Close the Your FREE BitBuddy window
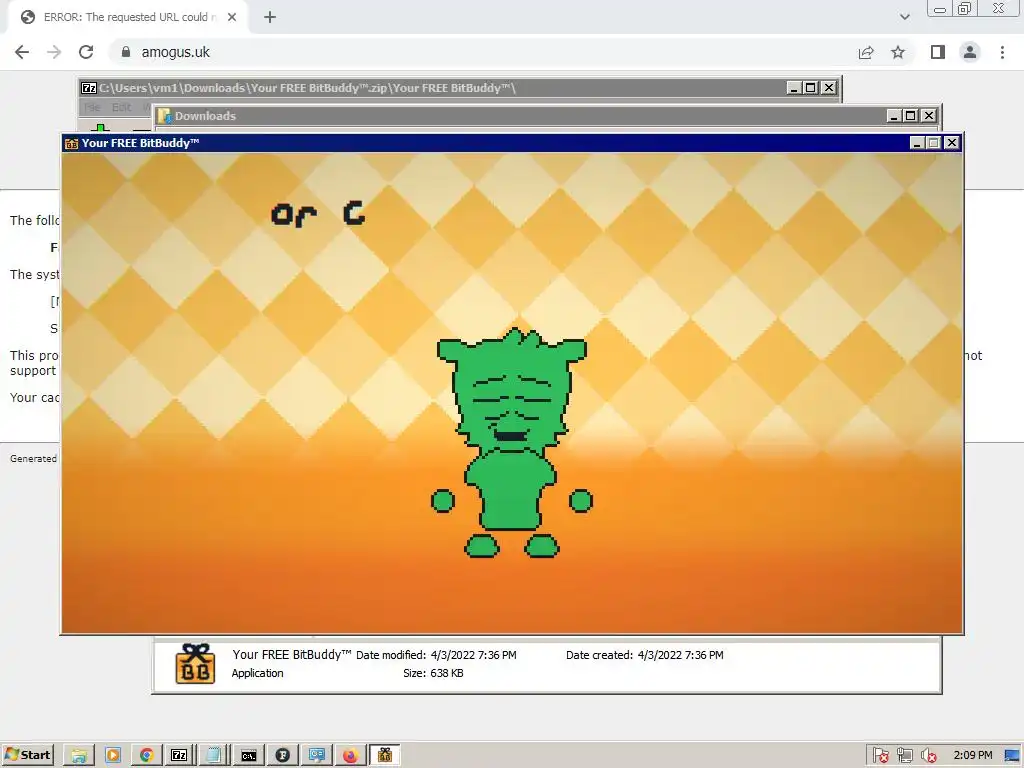This screenshot has height=768, width=1024. 952,142
